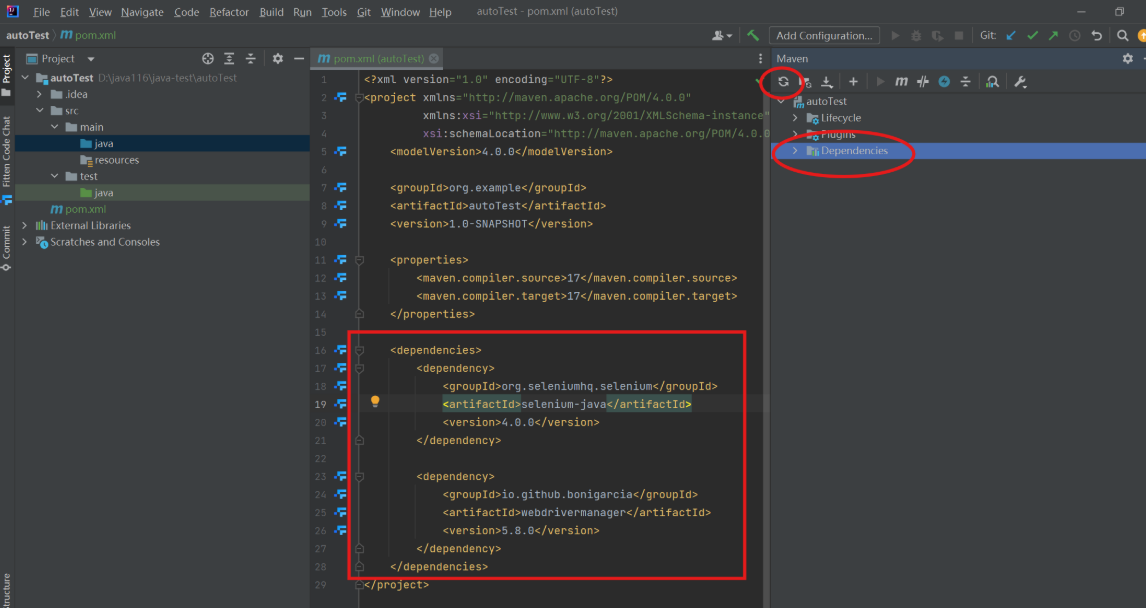
Task: Hide the Project tool window
Action: 299,58
